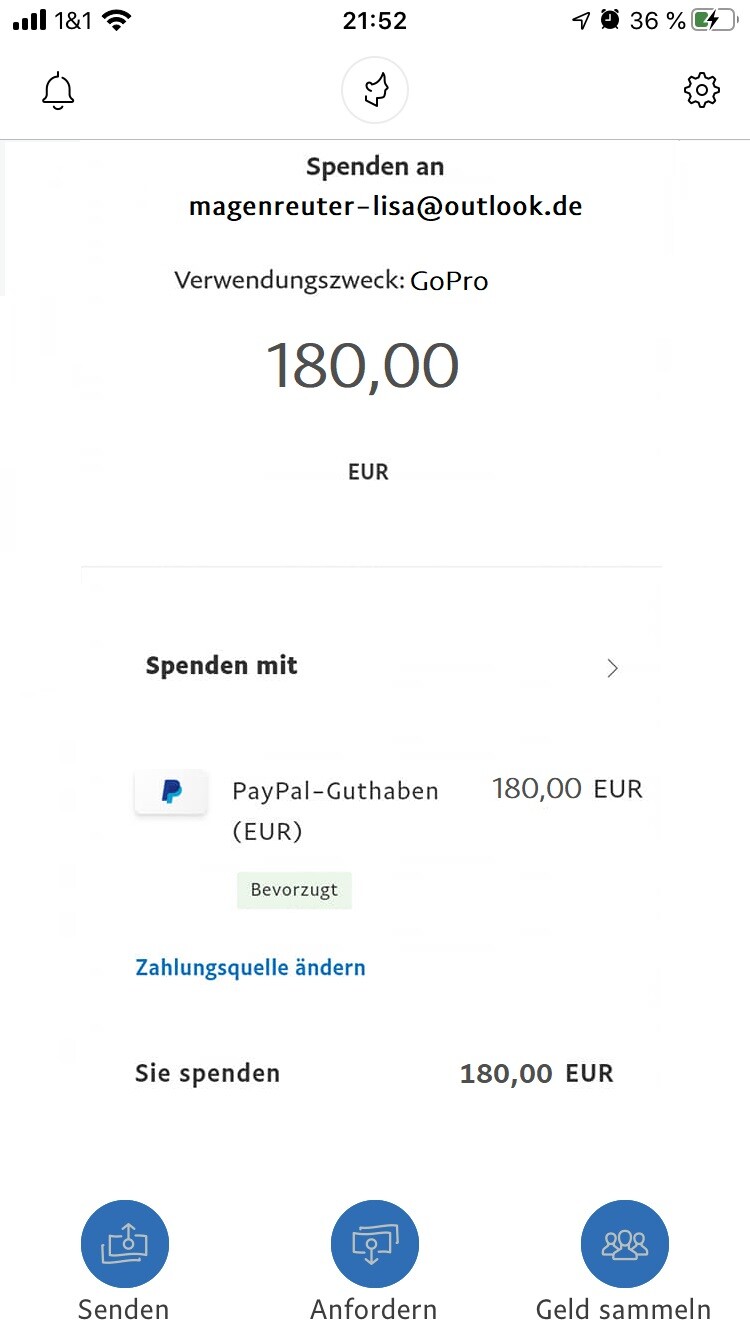Tap the battery status icon
The height and width of the screenshot is (1334, 750).
(714, 20)
